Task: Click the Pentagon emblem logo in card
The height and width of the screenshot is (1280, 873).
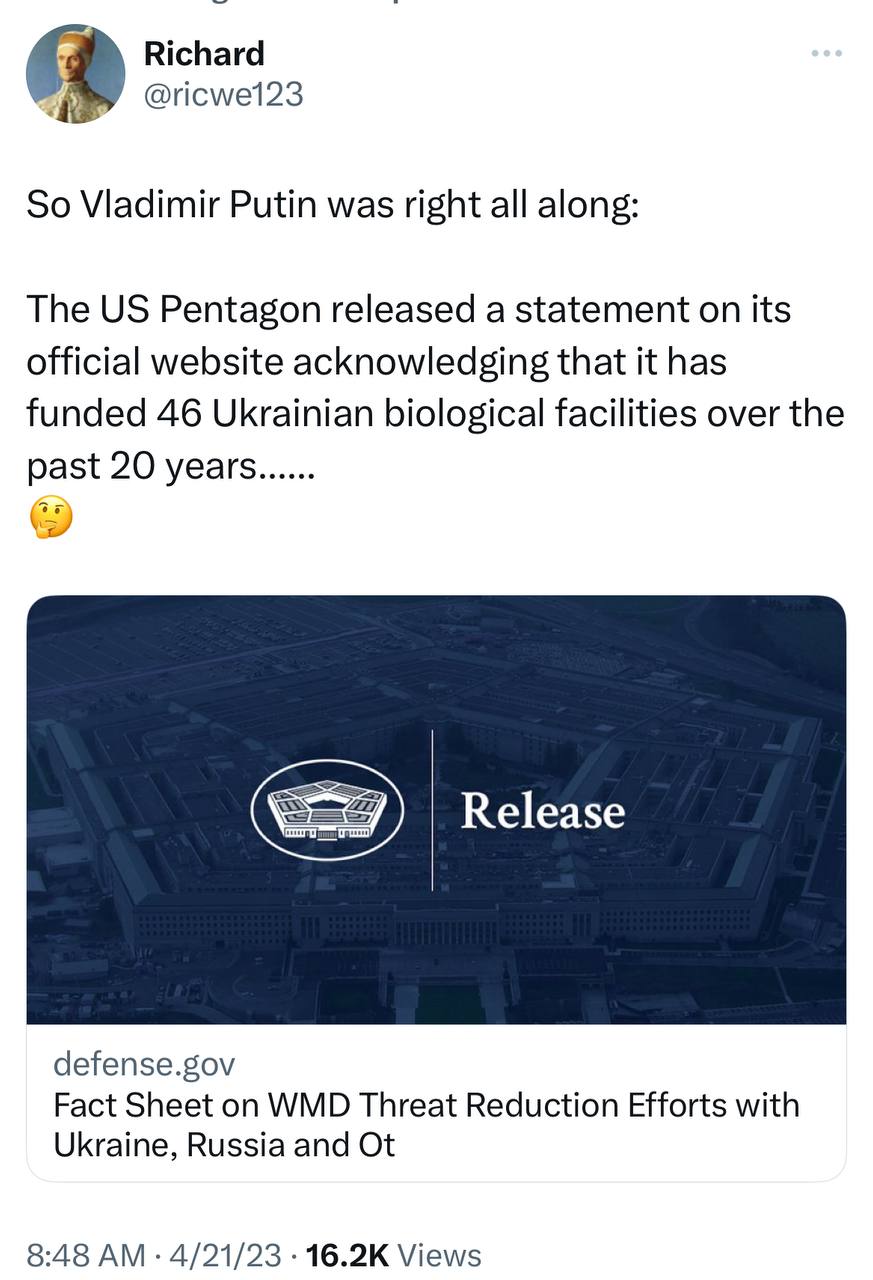Action: click(326, 809)
